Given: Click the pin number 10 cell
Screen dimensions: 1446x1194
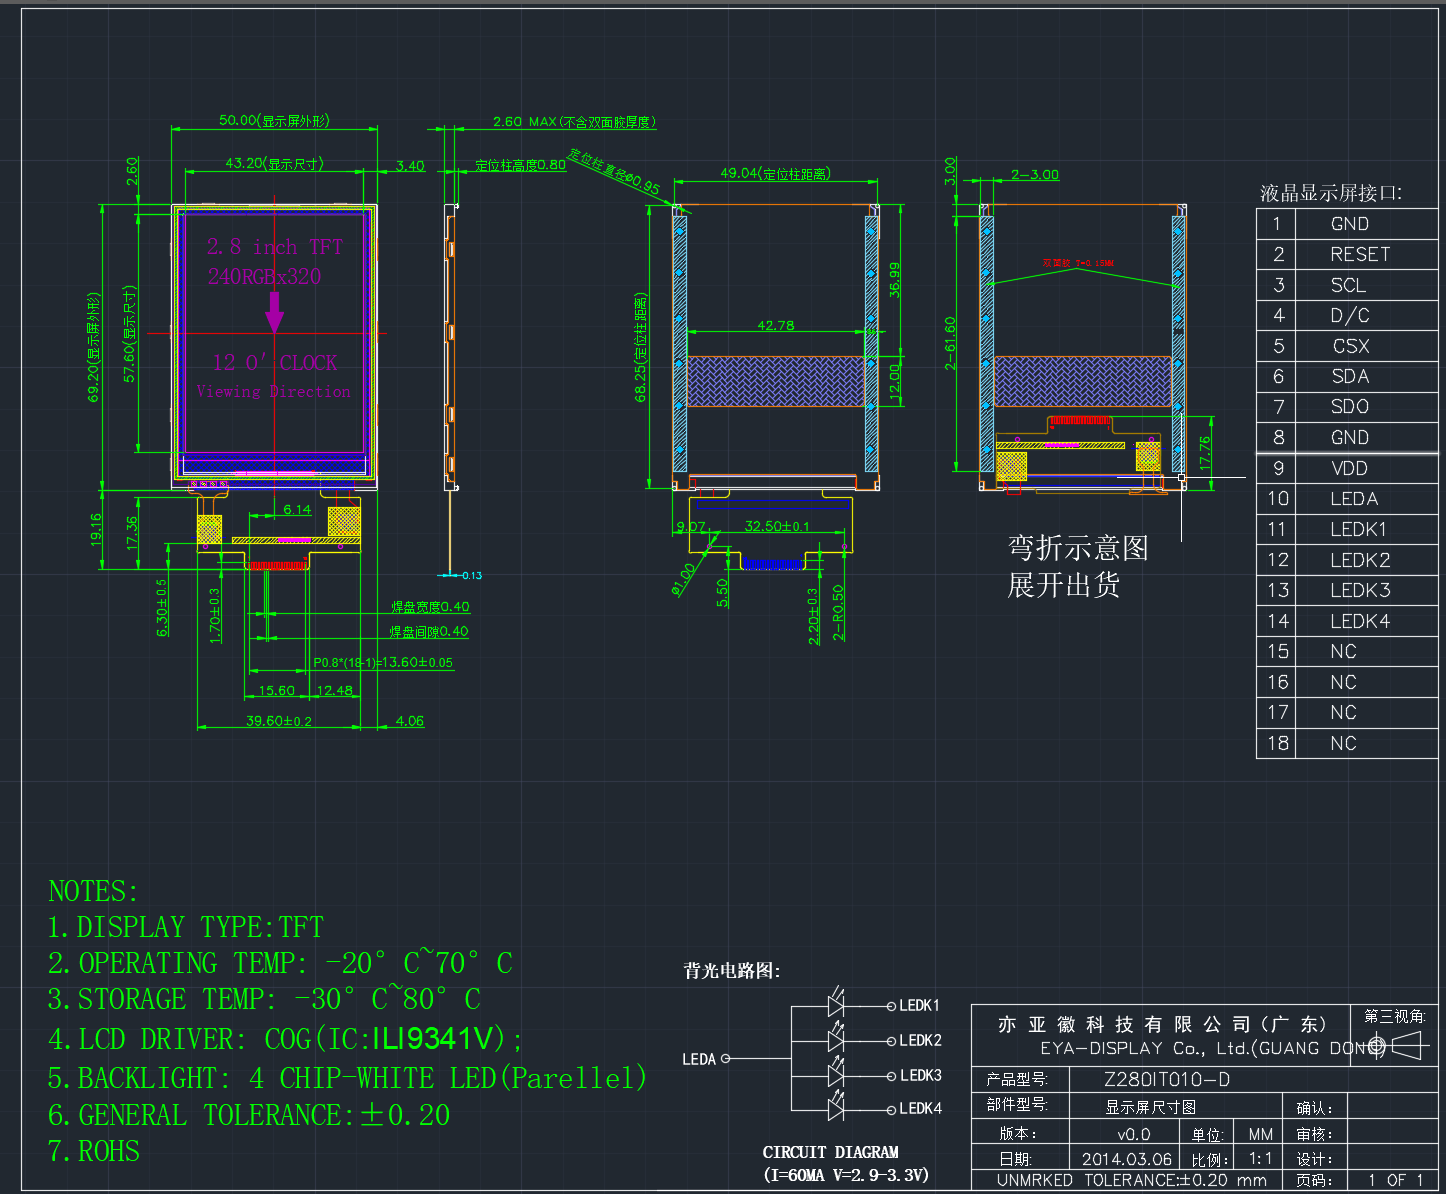Looking at the screenshot, I should tap(1277, 499).
